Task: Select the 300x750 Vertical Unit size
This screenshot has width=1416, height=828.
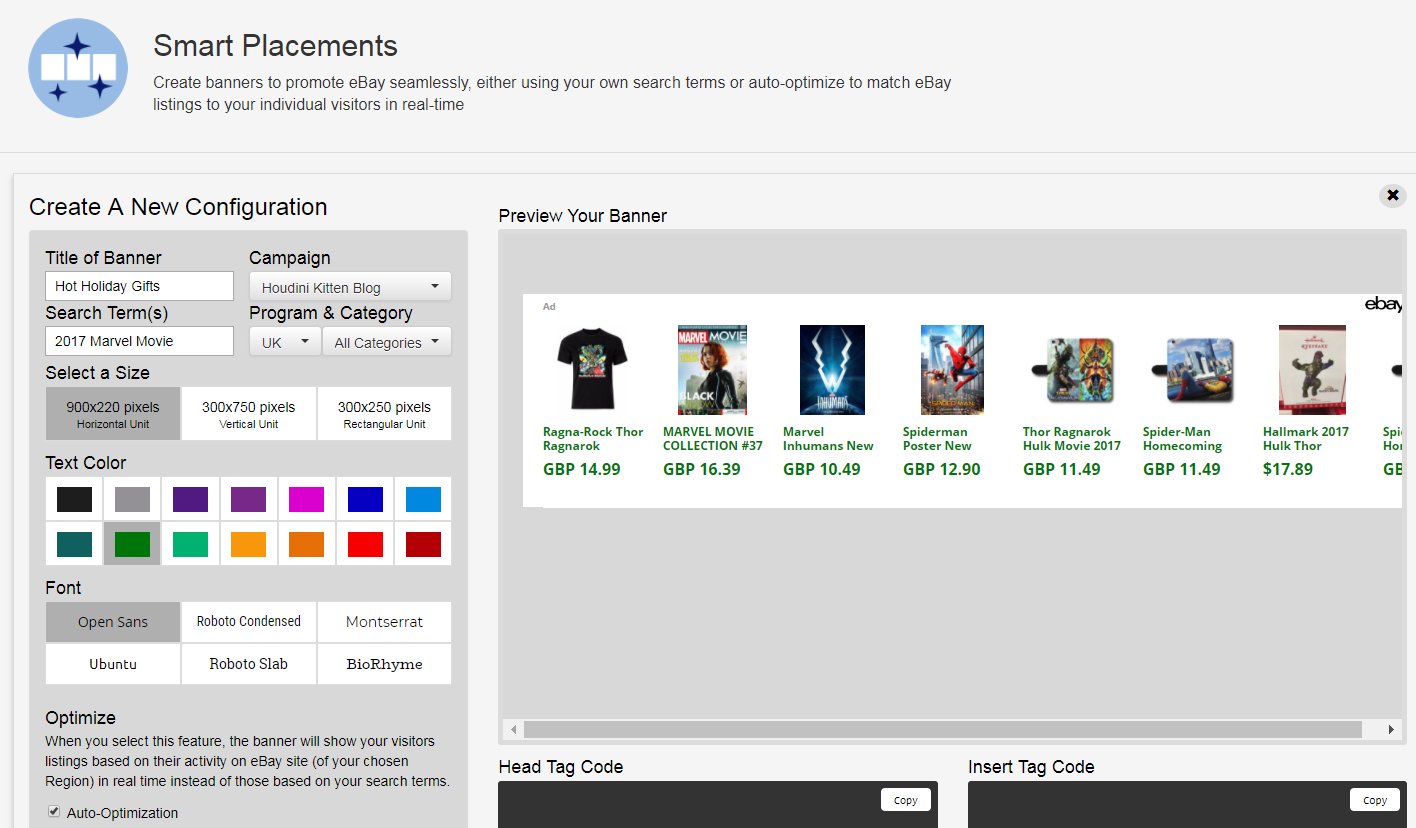Action: [249, 414]
